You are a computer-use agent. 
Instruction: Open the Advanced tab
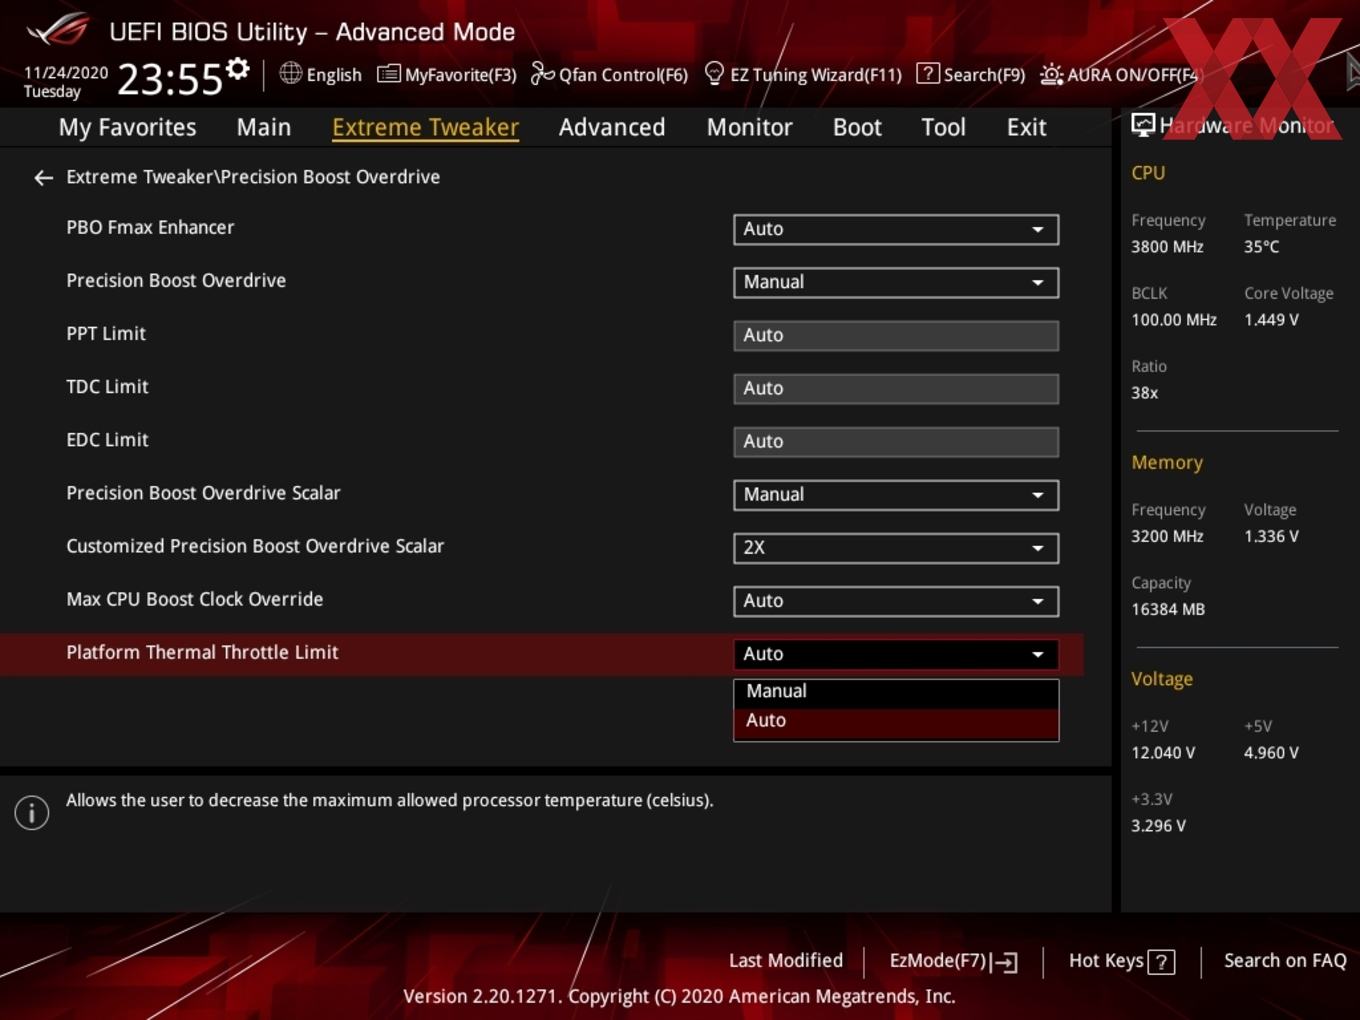pos(612,127)
